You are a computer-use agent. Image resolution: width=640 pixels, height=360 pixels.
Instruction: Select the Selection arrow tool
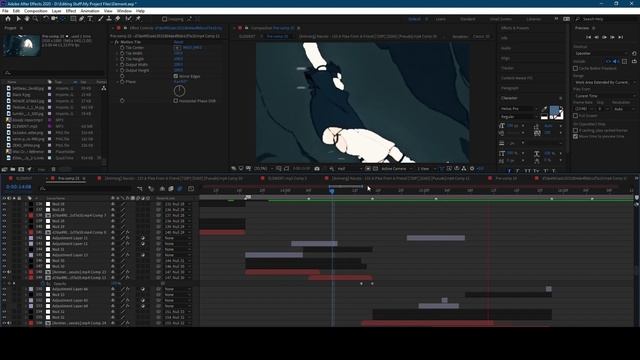point(18,19)
